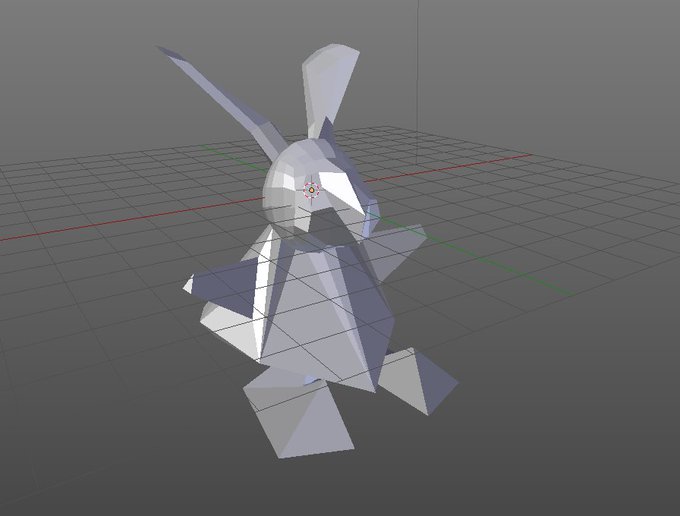Click the 3D cursor on the rabbit's head
The width and height of the screenshot is (680, 516).
(311, 189)
